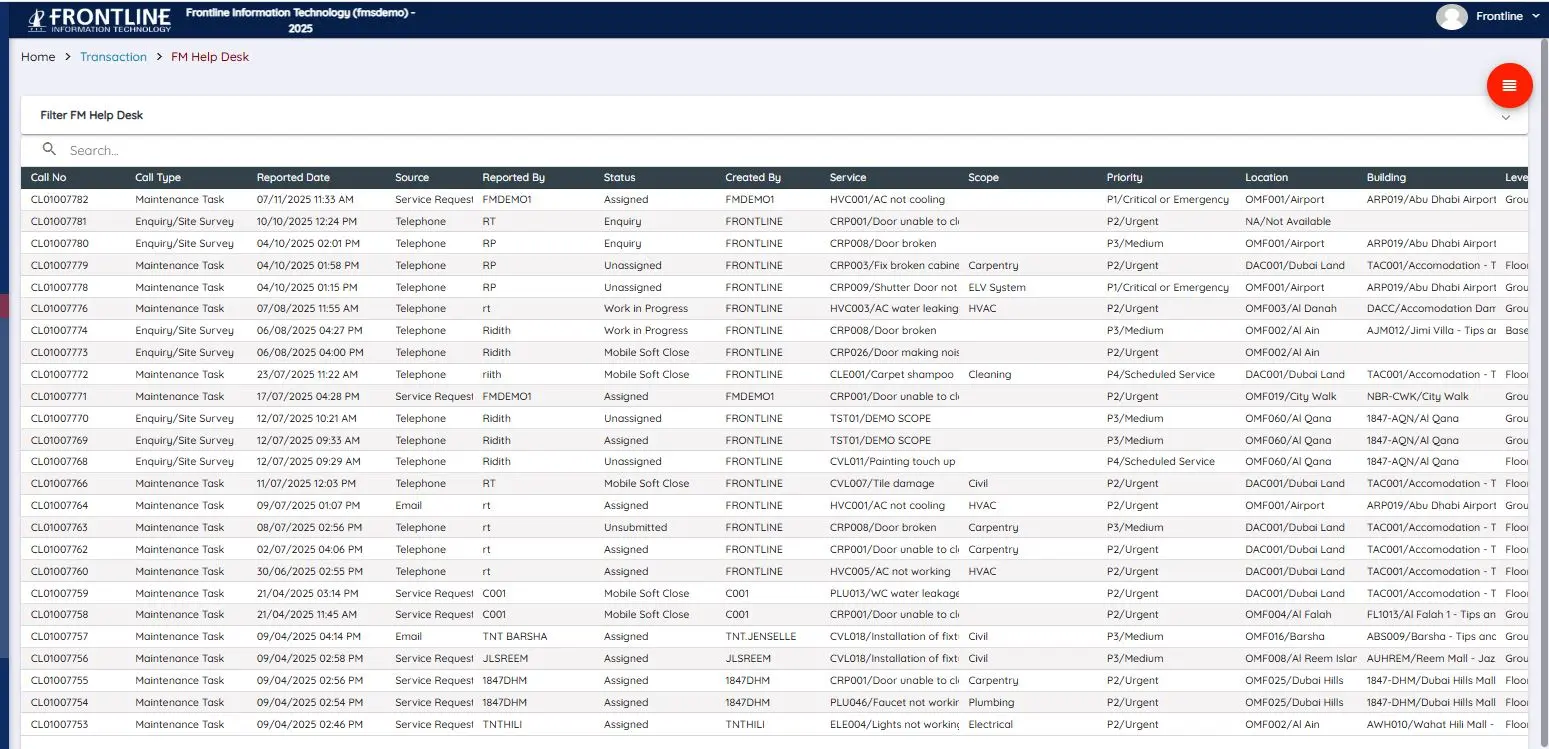The width and height of the screenshot is (1549, 749).
Task: Click the vertical scrollbar on the right
Action: [1544, 400]
